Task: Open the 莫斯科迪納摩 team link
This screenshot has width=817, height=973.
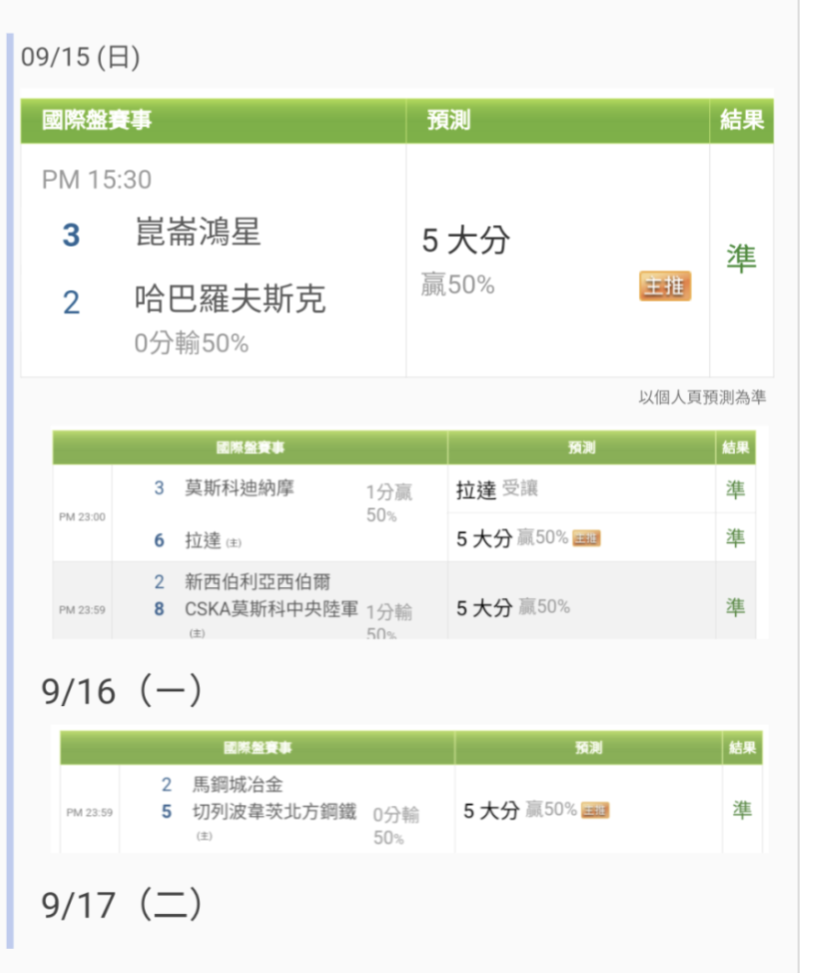Action: pyautogui.click(x=239, y=488)
